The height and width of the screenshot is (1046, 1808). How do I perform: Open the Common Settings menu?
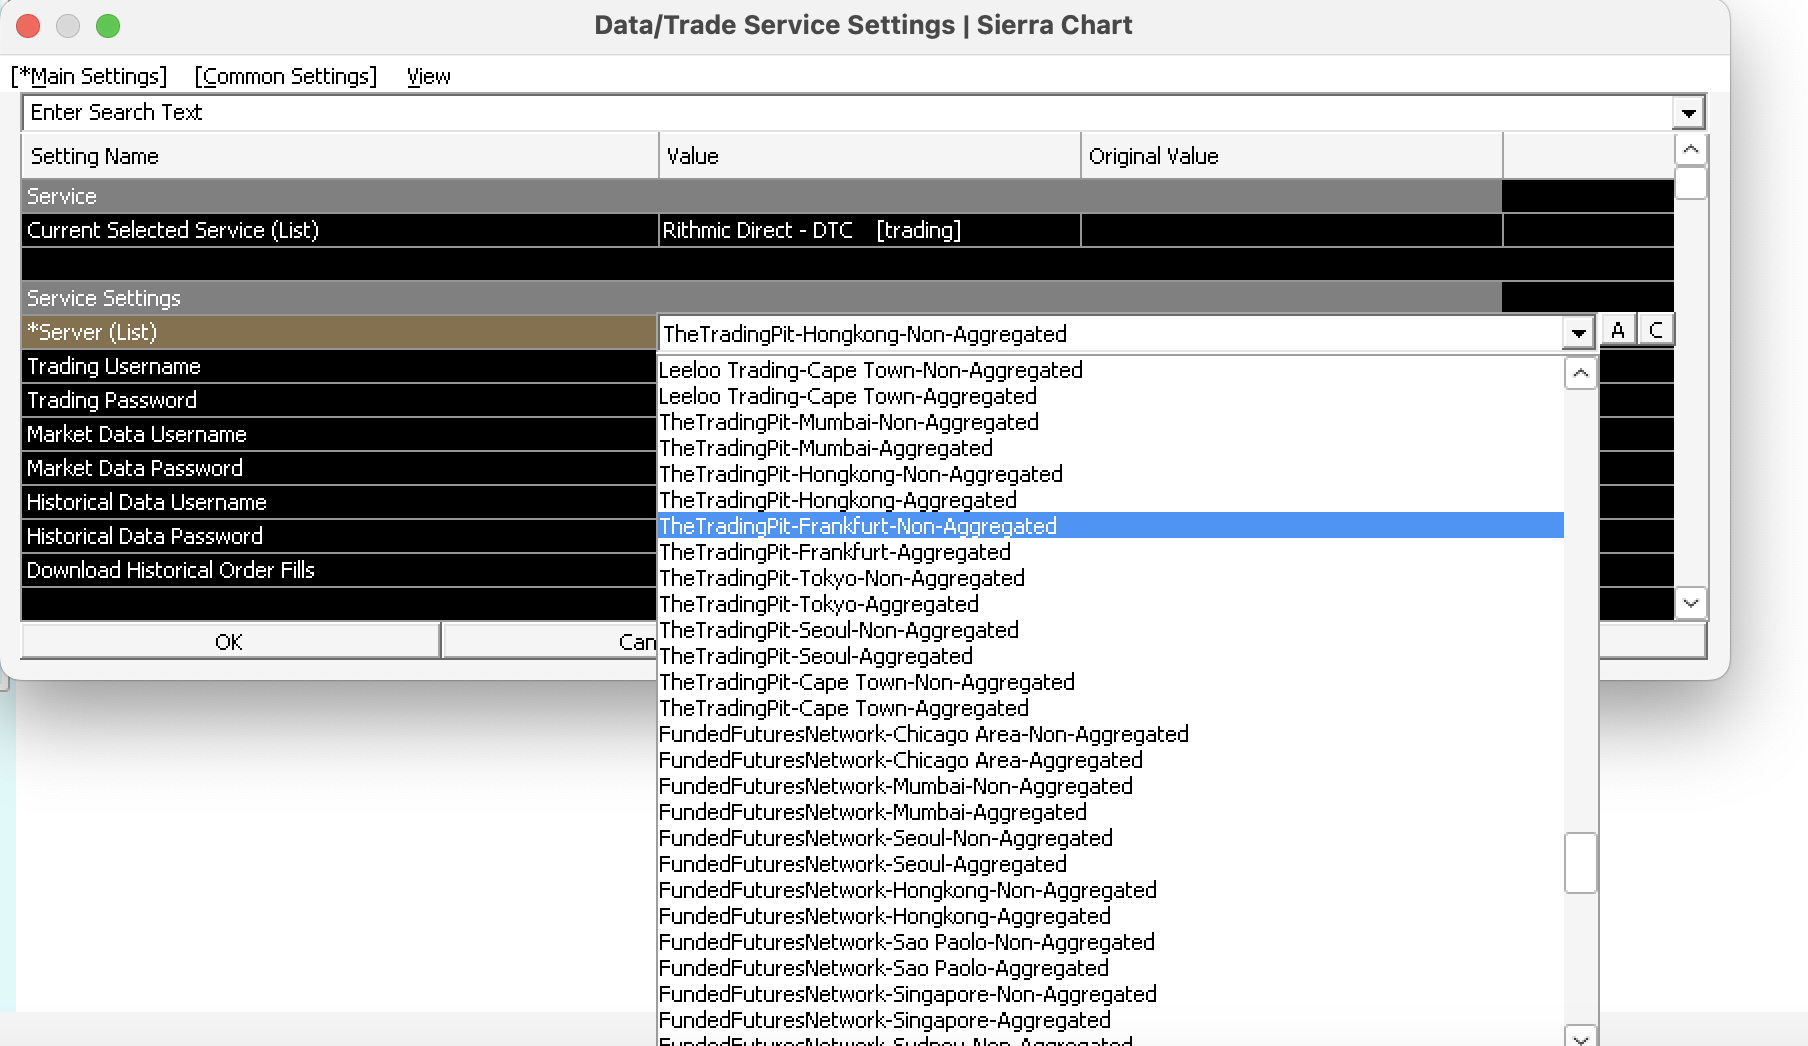[x=286, y=76]
